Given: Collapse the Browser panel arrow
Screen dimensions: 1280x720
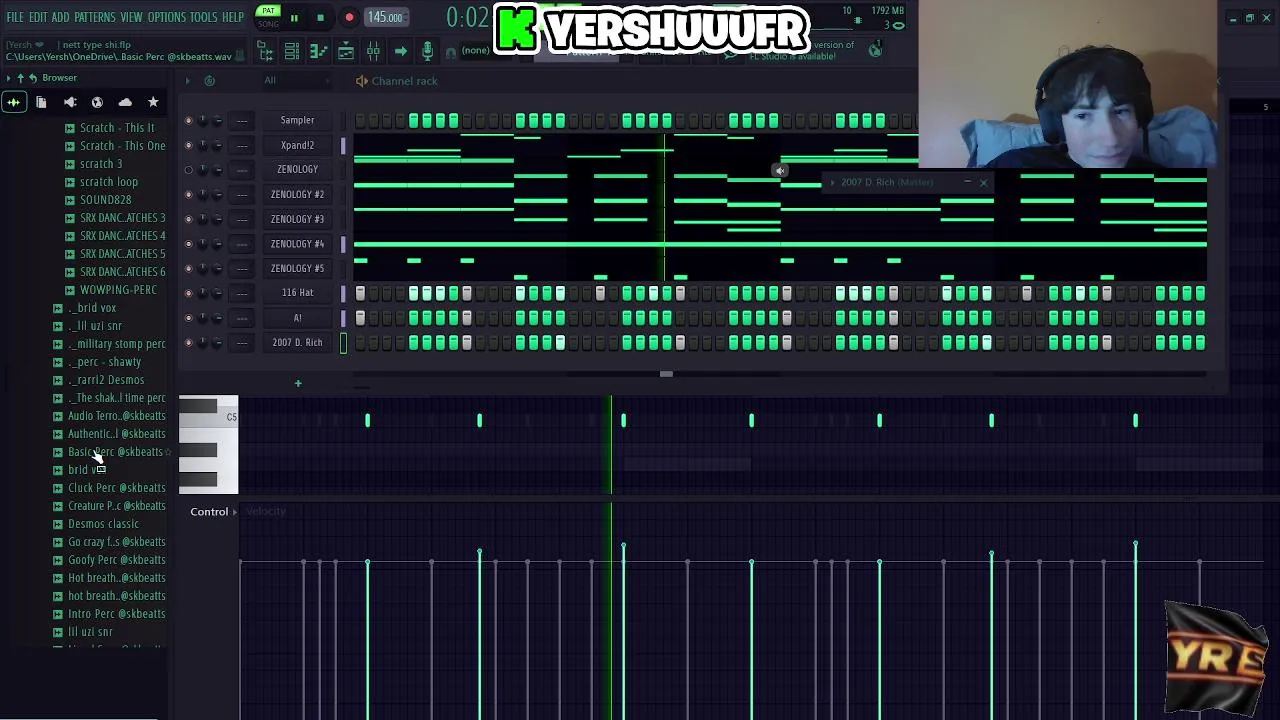Looking at the screenshot, I should pyautogui.click(x=9, y=78).
